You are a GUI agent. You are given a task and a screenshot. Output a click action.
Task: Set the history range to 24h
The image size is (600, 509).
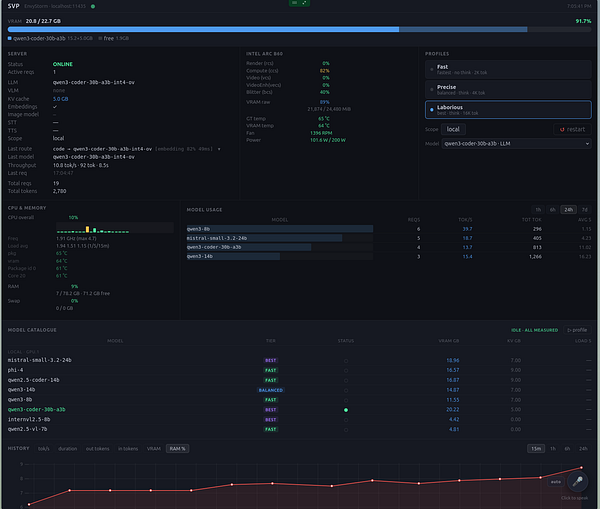click(583, 449)
